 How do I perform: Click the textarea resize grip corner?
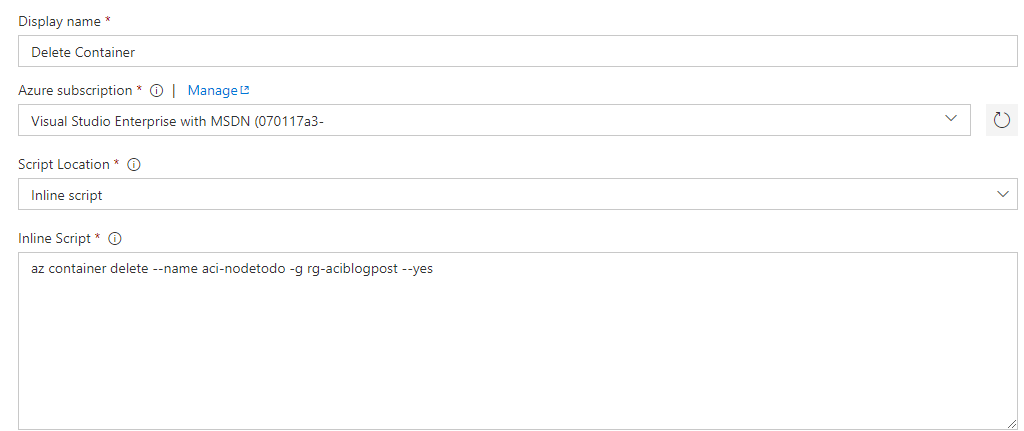pyautogui.click(x=1011, y=424)
